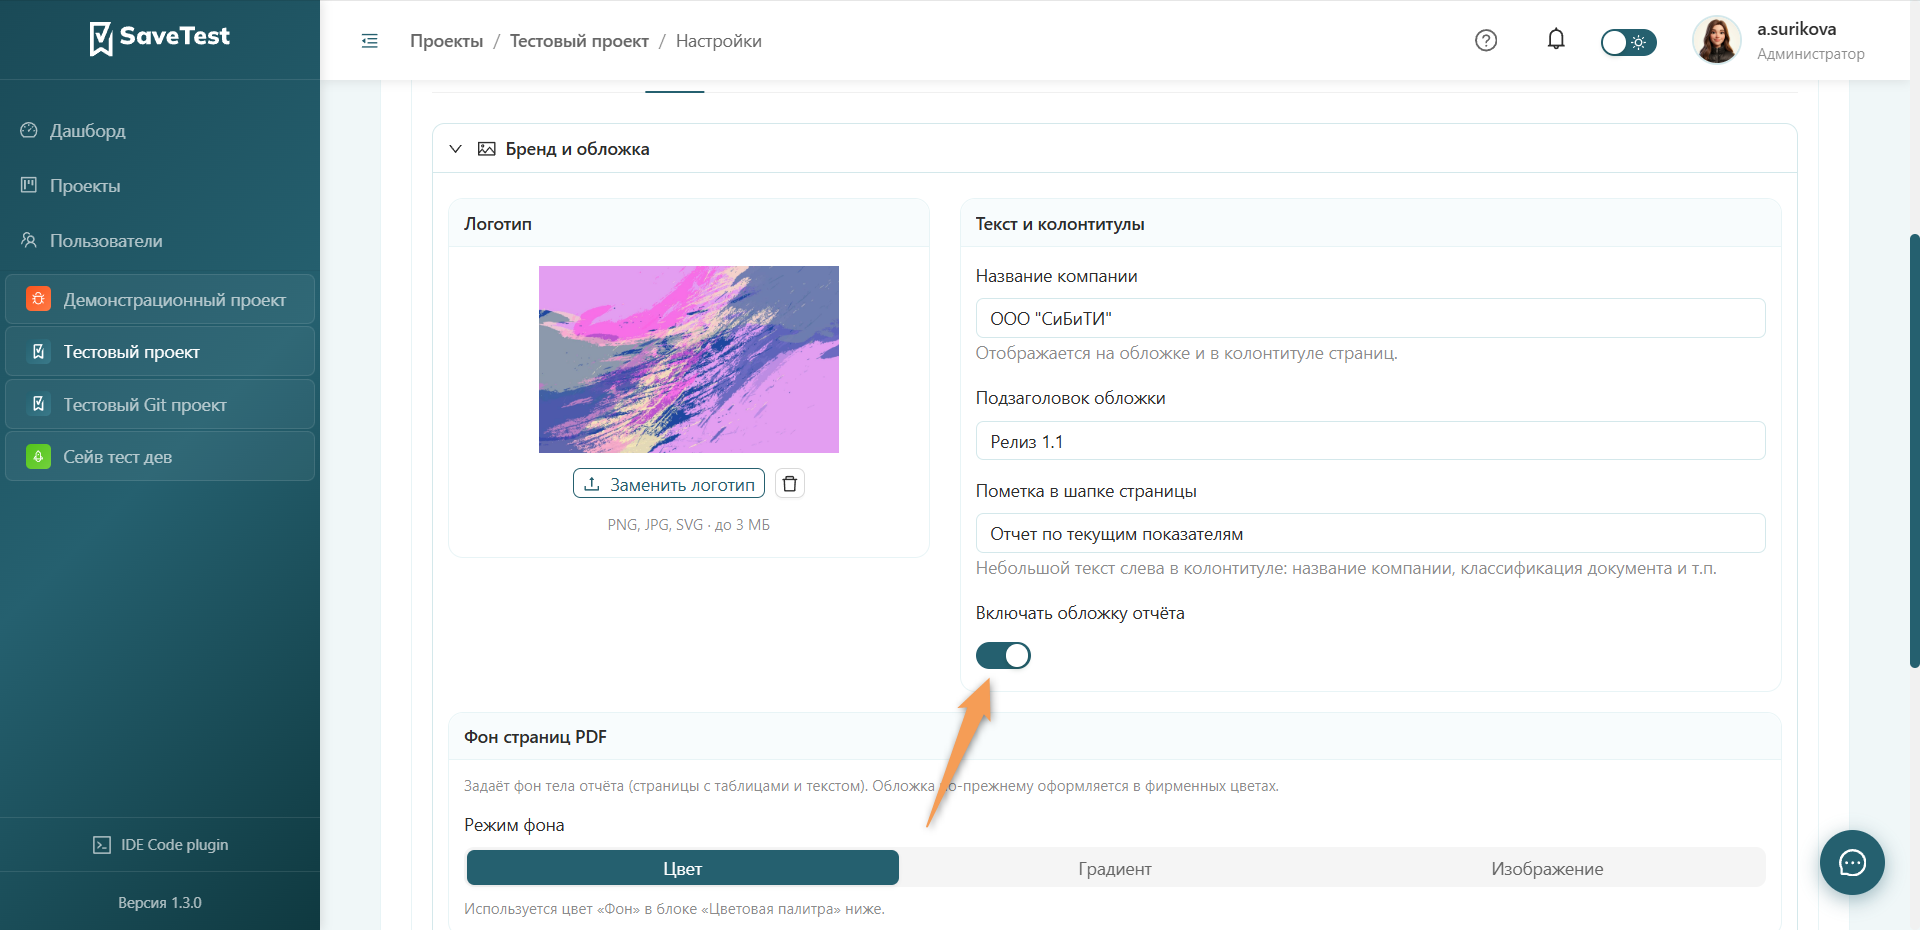Viewport: 1920px width, 930px height.
Task: Click the cover subtitle input field
Action: 1370,441
